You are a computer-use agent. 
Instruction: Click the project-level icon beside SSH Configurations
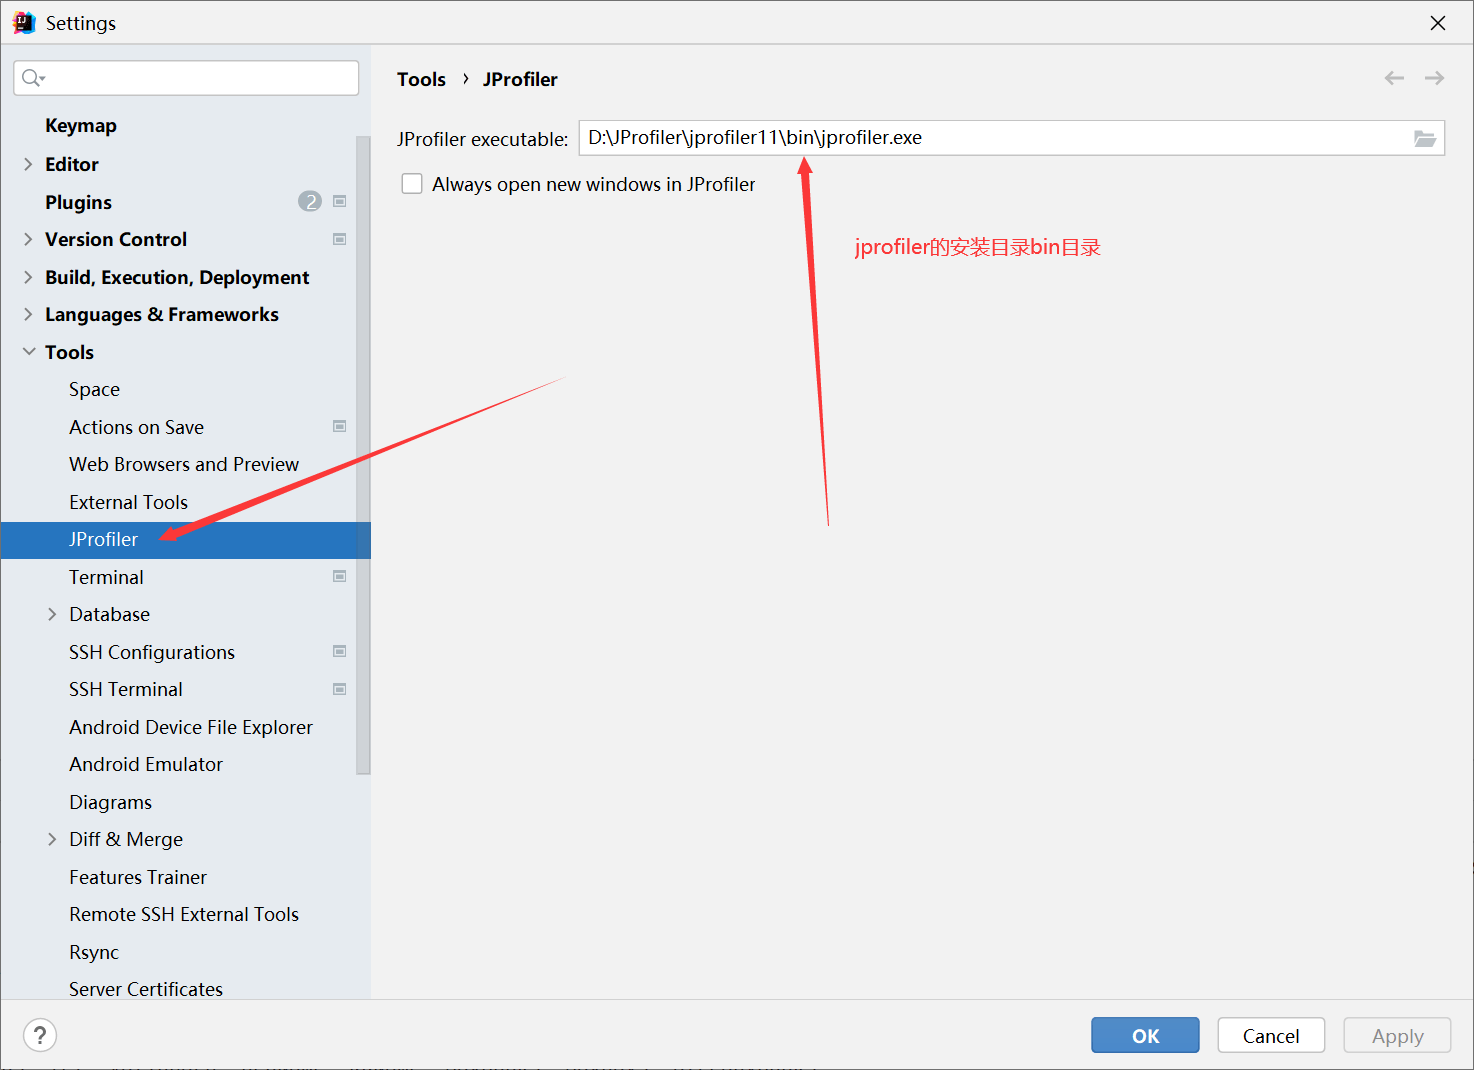point(340,652)
